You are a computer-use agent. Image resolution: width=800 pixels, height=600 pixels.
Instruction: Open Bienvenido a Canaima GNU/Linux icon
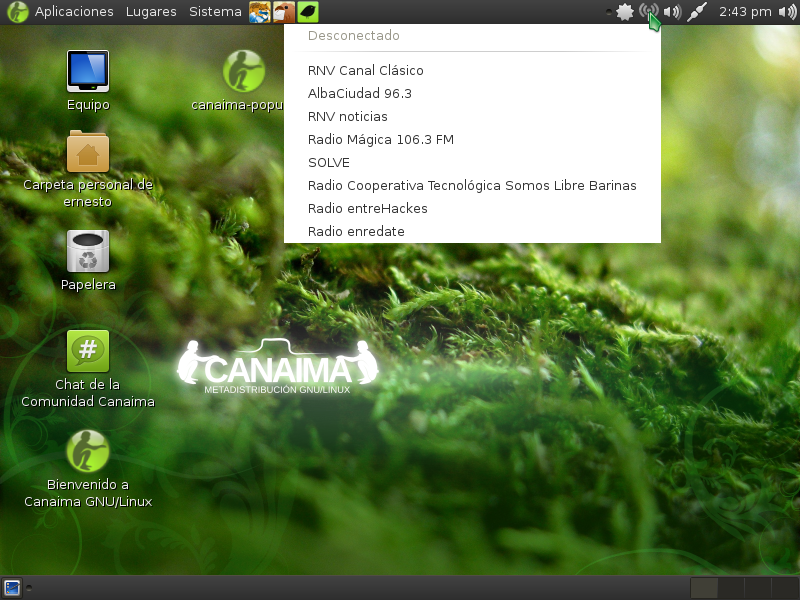click(x=88, y=451)
